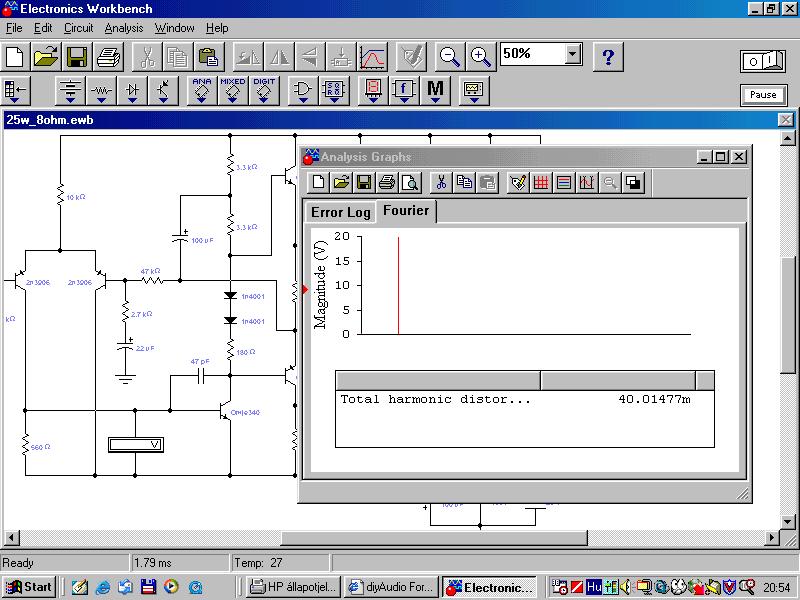Copy selection using main toolbar
Image resolution: width=800 pixels, height=600 pixels.
click(x=178, y=57)
